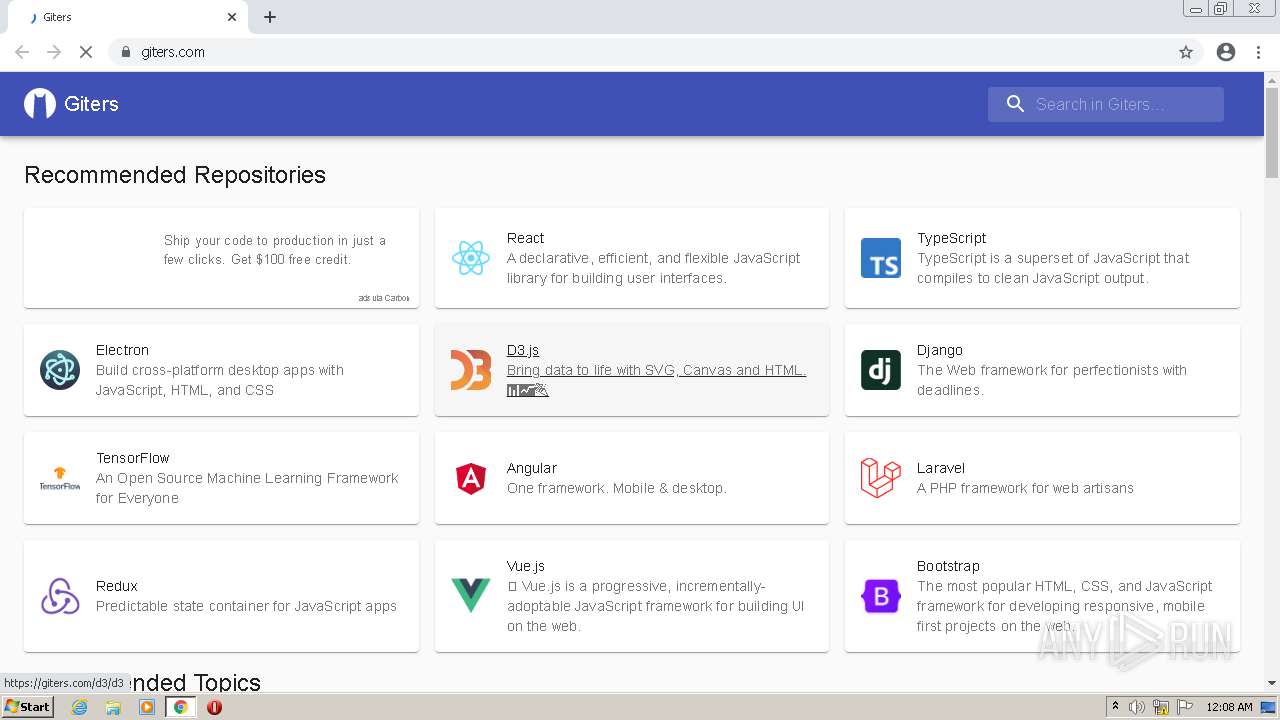This screenshot has width=1280, height=720.
Task: Click the taskbar clock 12:08 AM
Action: click(1230, 707)
